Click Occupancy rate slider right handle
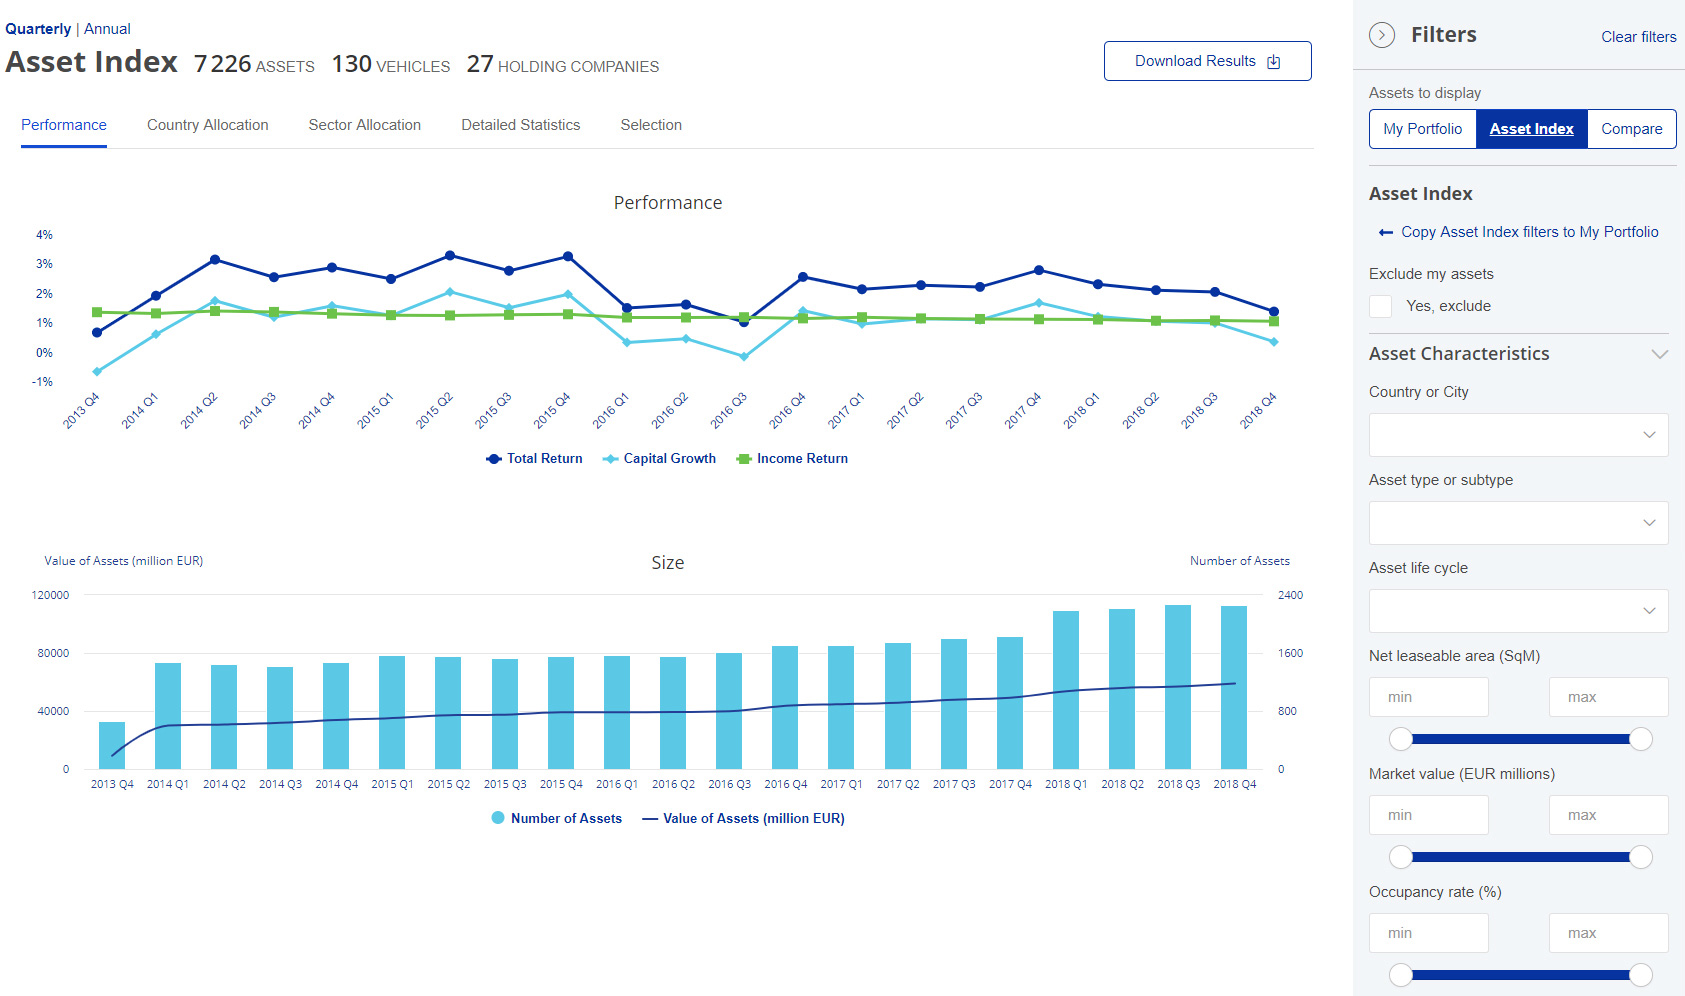Image resolution: width=1685 pixels, height=996 pixels. point(1641,975)
